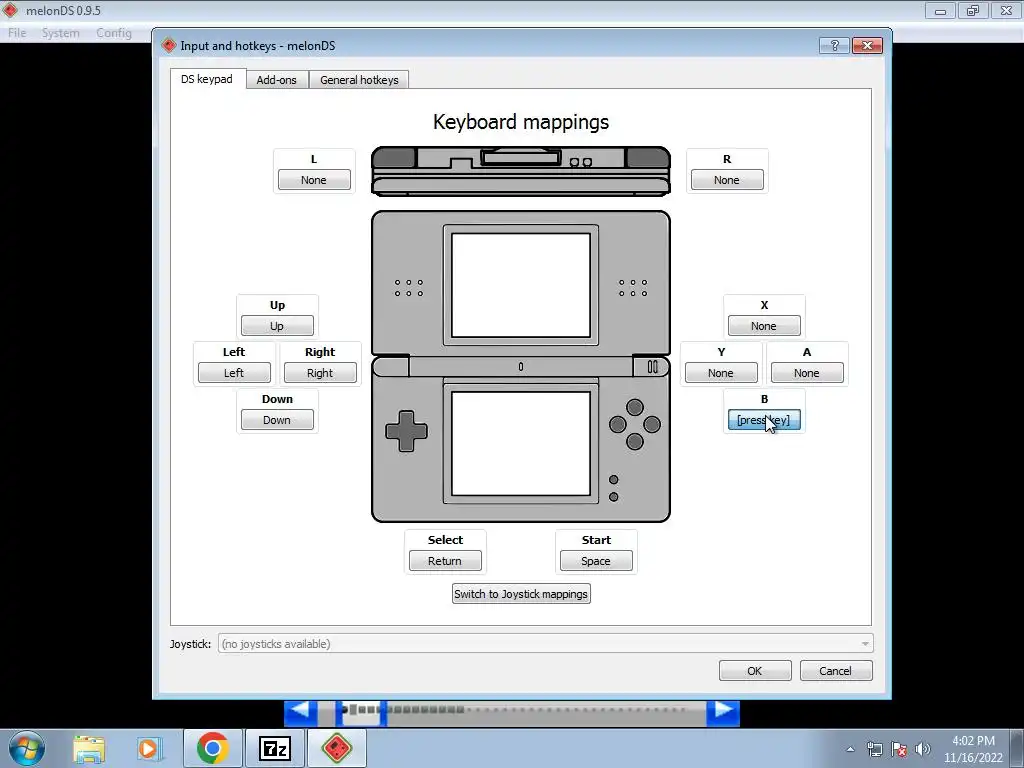Click the clock showing 4:02 PM

pyautogui.click(x=973, y=741)
